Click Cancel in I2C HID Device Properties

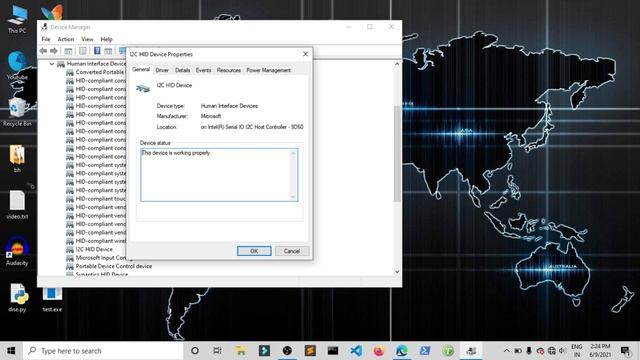coord(292,251)
